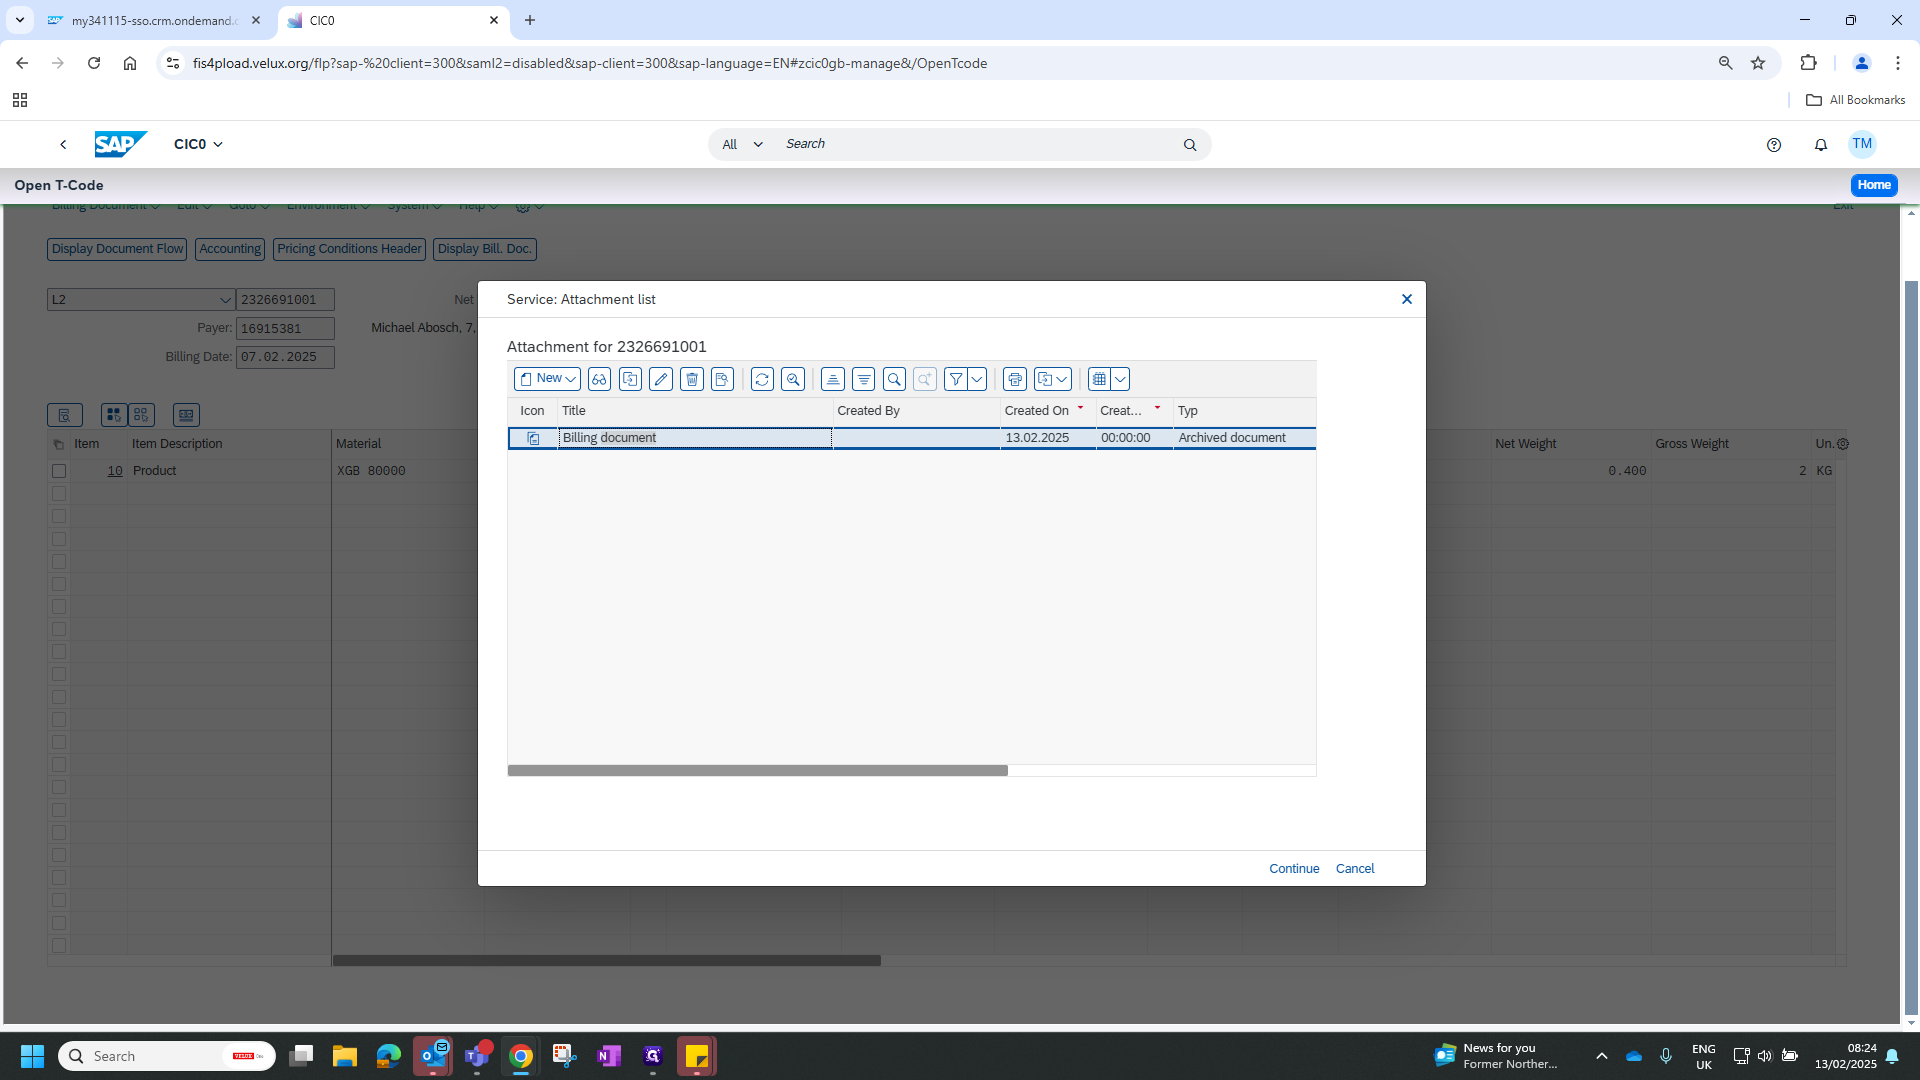This screenshot has height=1080, width=1920.
Task: Open the notifications bell in SAP header
Action: pos(1821,145)
